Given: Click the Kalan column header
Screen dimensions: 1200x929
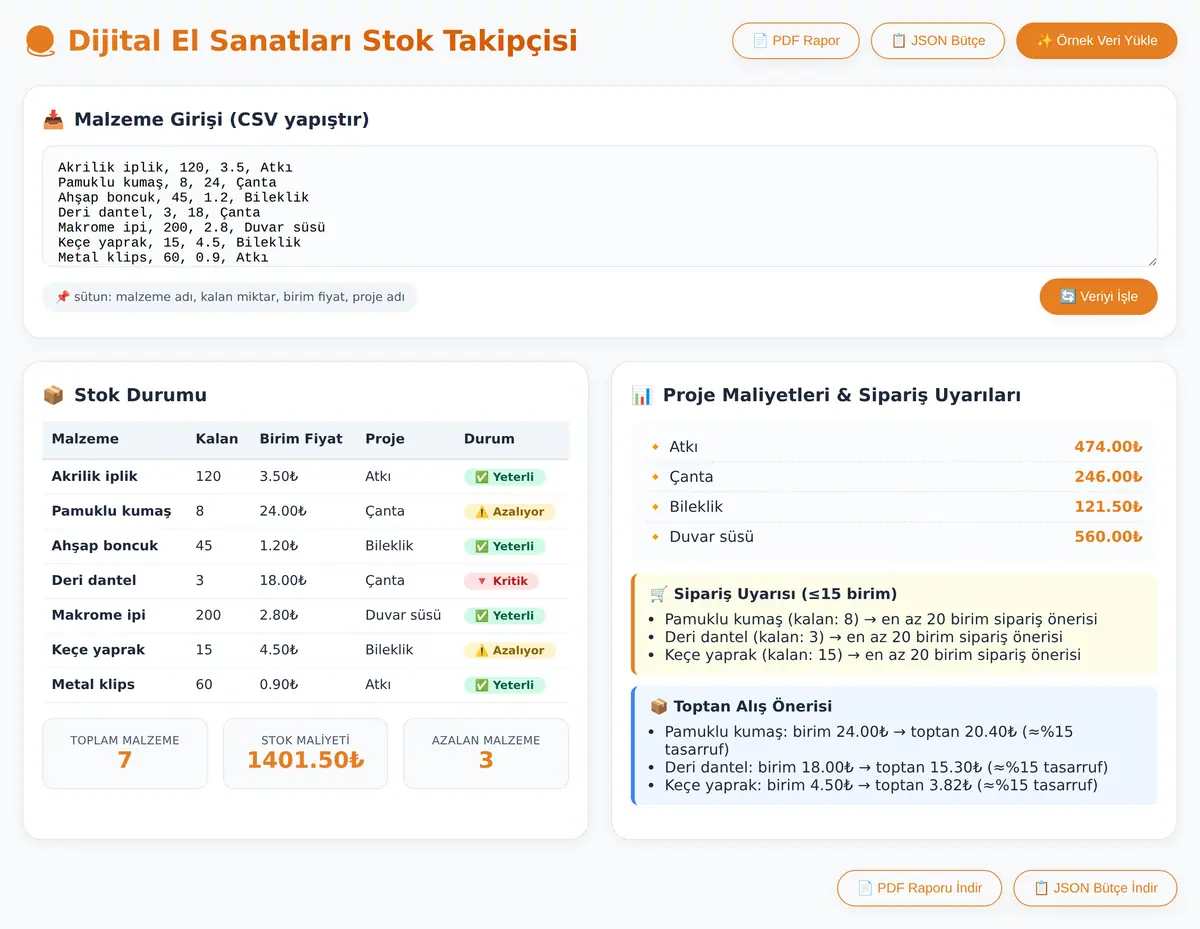Looking at the screenshot, I should tap(217, 439).
